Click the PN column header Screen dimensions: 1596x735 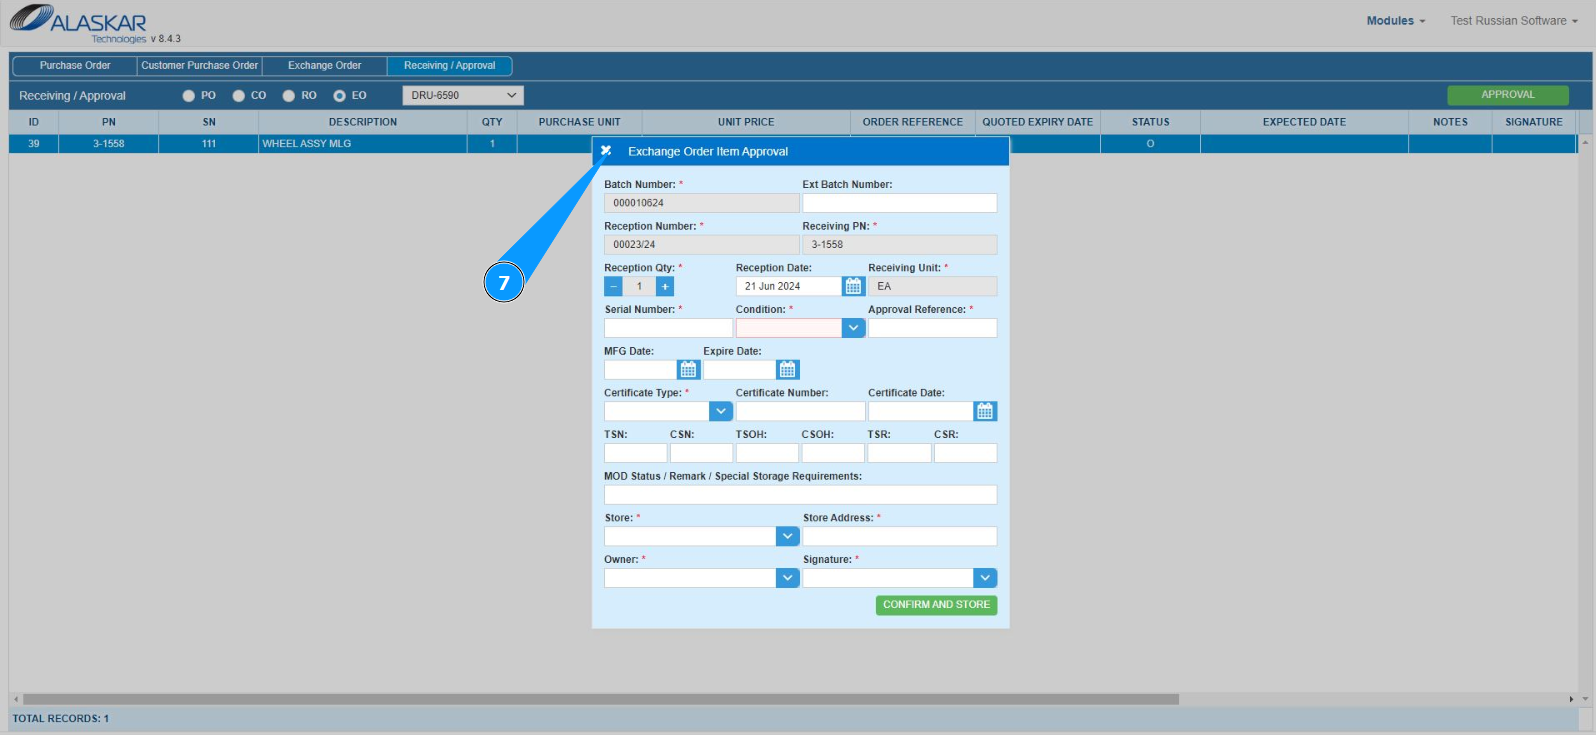pos(109,122)
